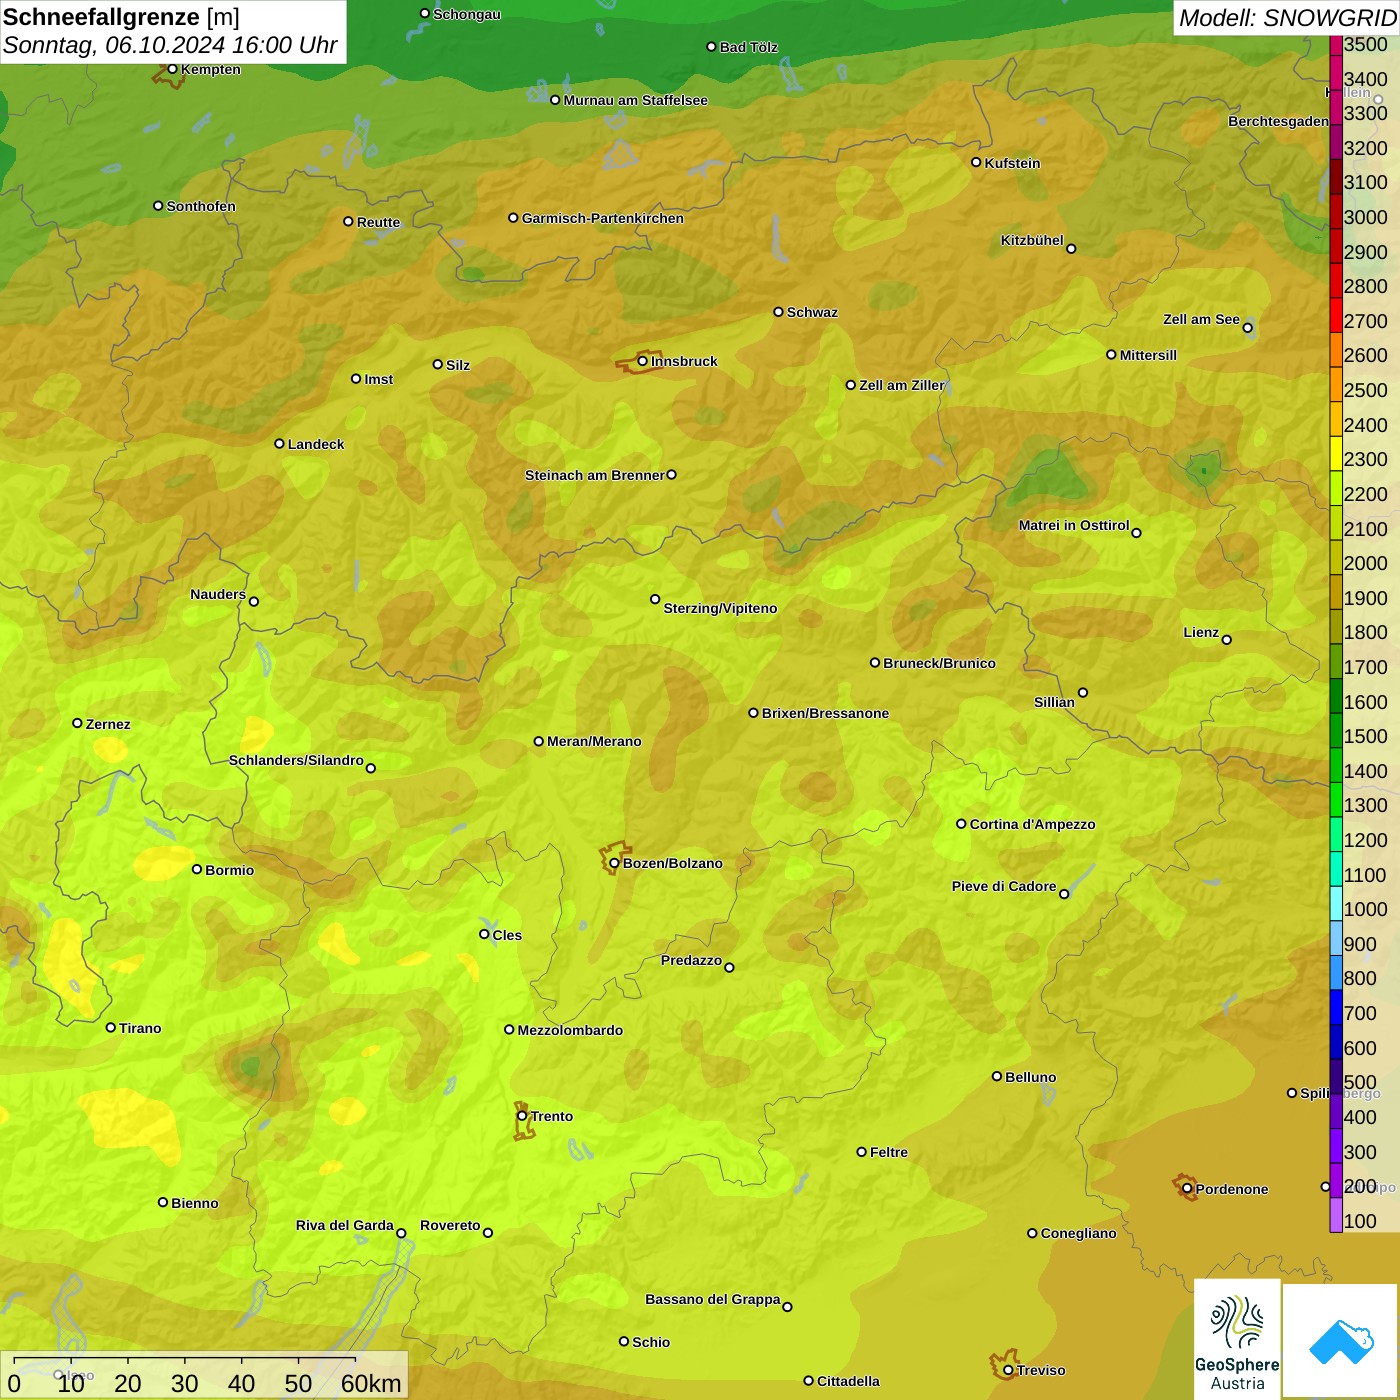Click the Bad Tölz marker dot
Viewport: 1400px width, 1400px height.
click(x=711, y=46)
